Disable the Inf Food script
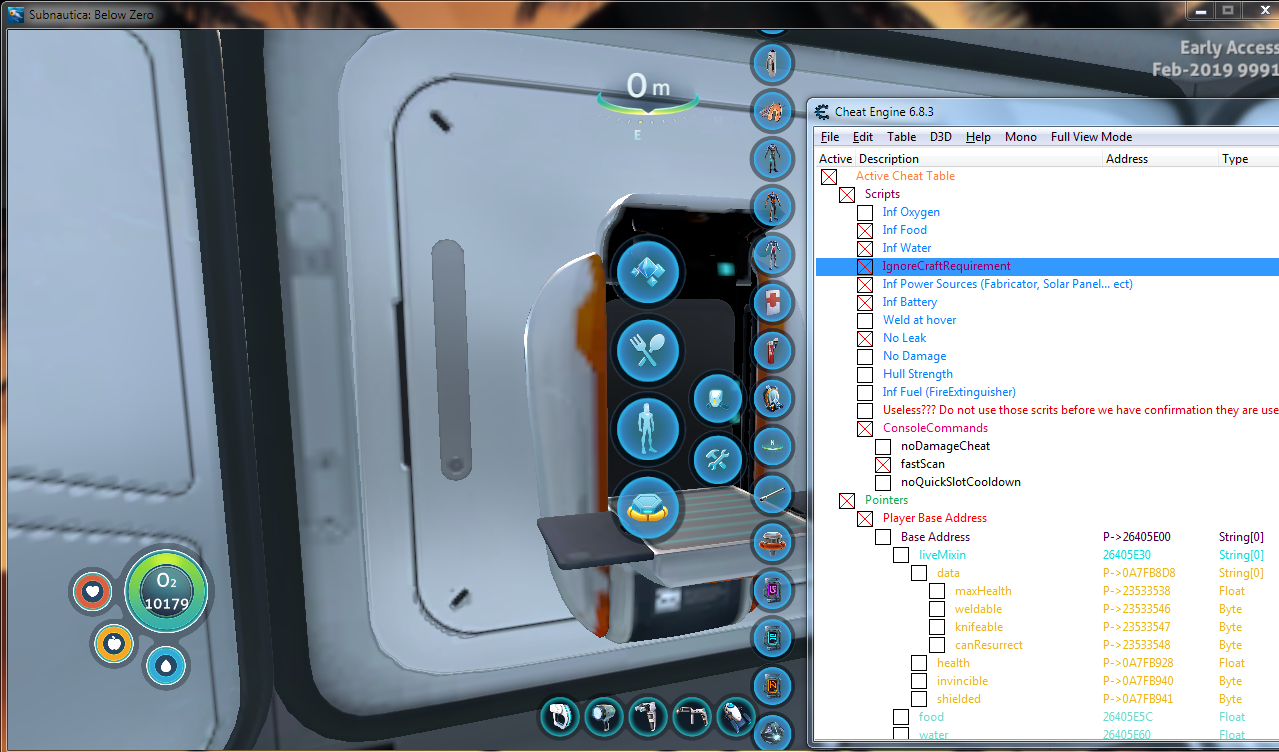This screenshot has width=1279, height=752. pos(865,230)
